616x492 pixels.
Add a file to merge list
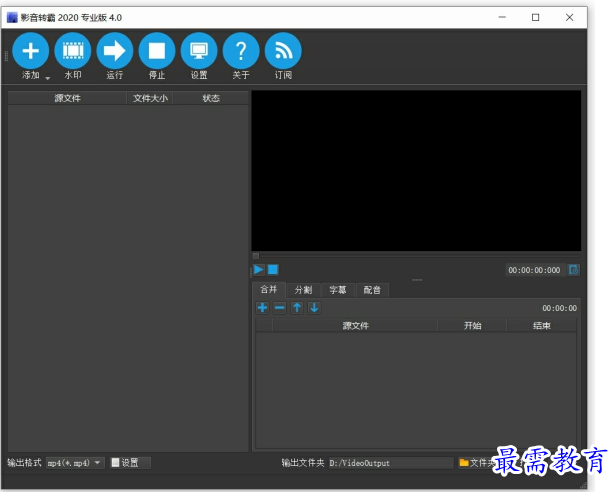(x=262, y=308)
